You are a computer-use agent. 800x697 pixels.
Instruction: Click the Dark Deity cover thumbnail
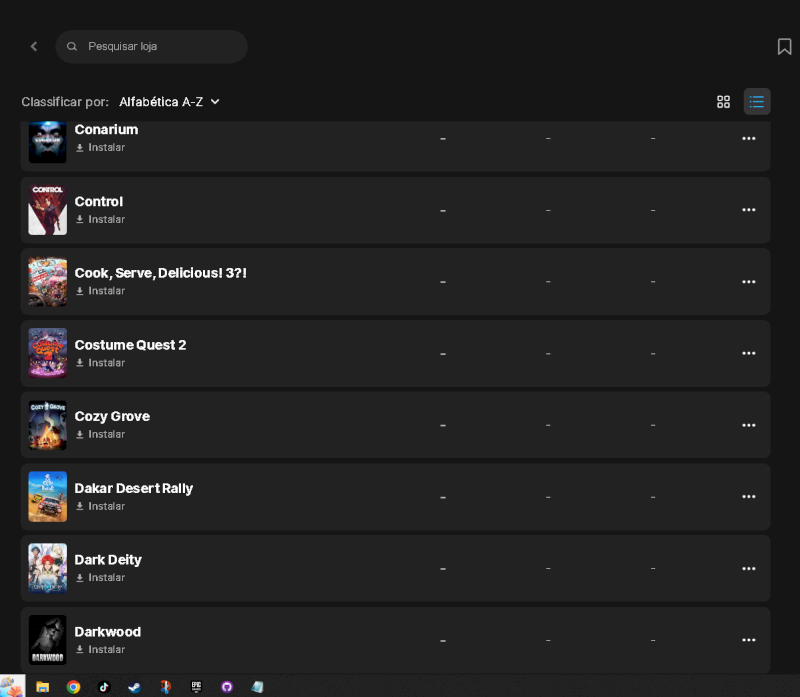[x=47, y=568]
